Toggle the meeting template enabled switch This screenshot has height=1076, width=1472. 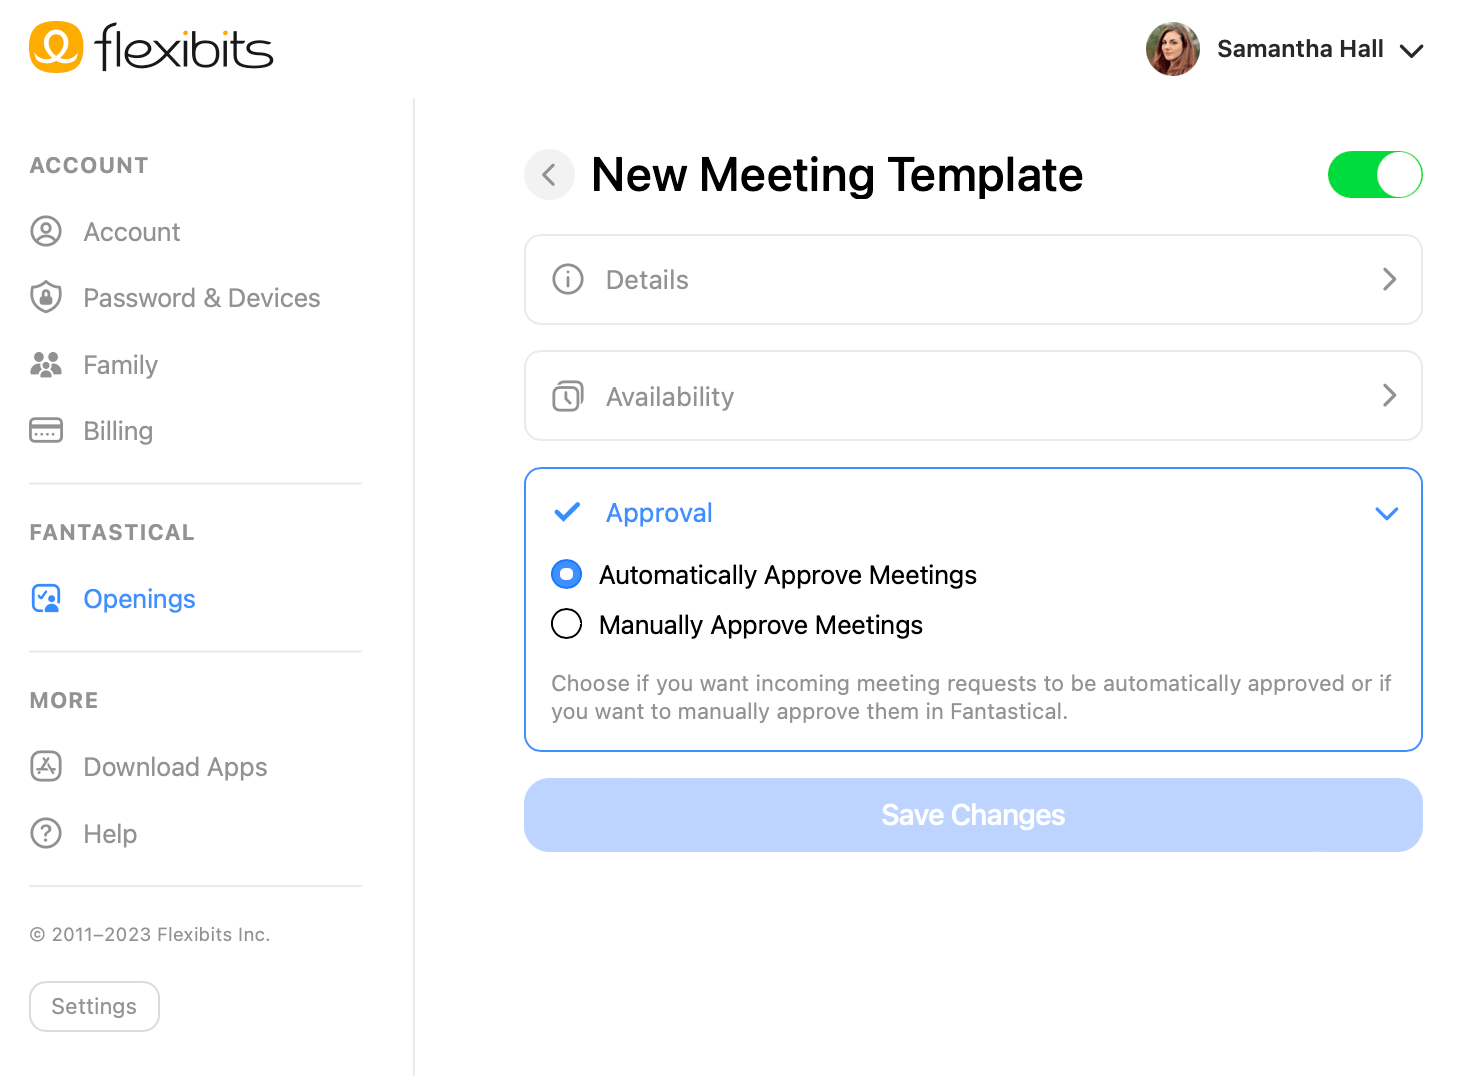pos(1375,175)
